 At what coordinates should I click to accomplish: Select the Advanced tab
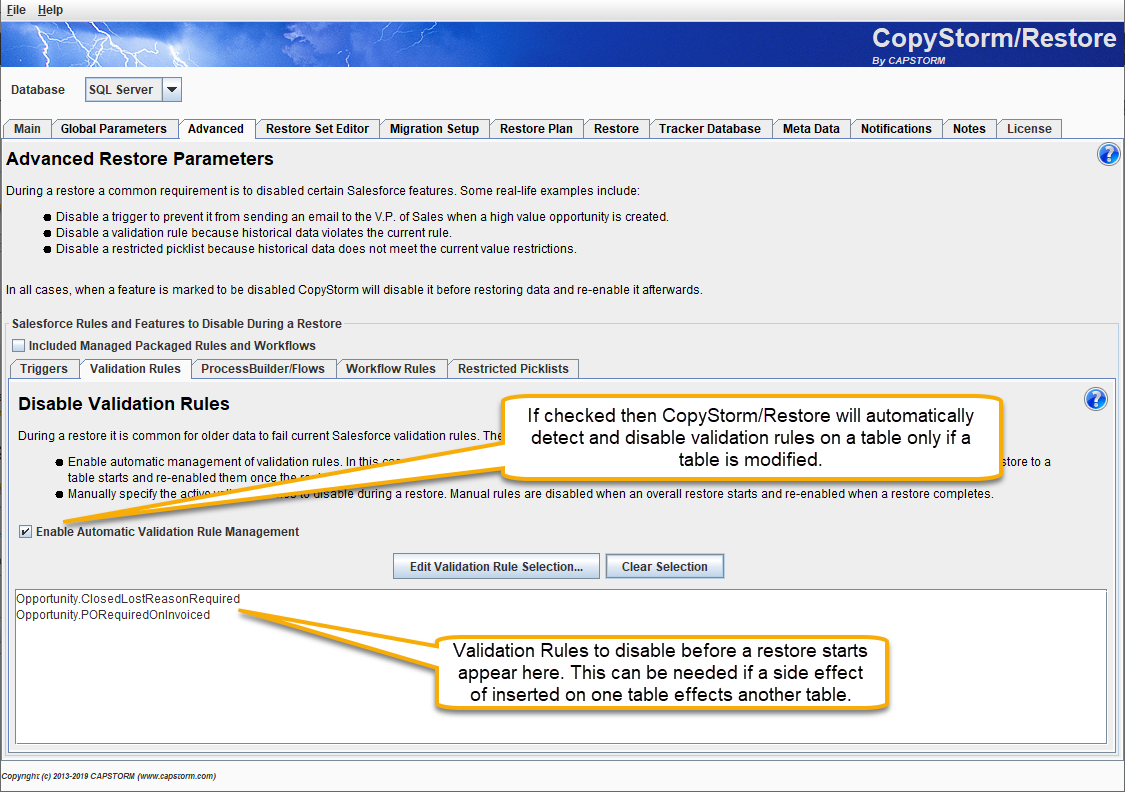[216, 128]
